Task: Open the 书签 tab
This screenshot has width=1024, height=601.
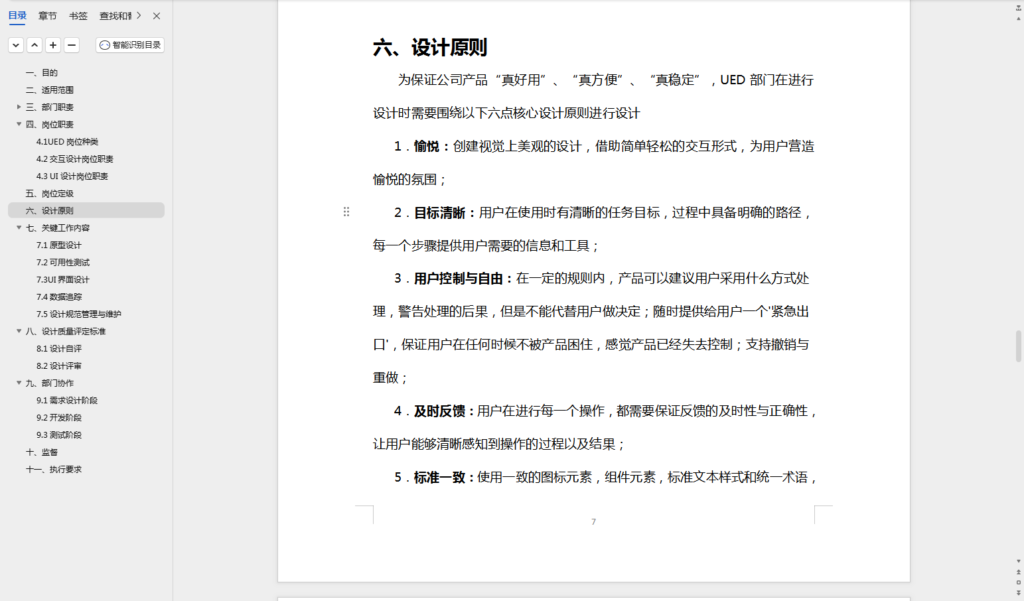Action: click(x=78, y=16)
